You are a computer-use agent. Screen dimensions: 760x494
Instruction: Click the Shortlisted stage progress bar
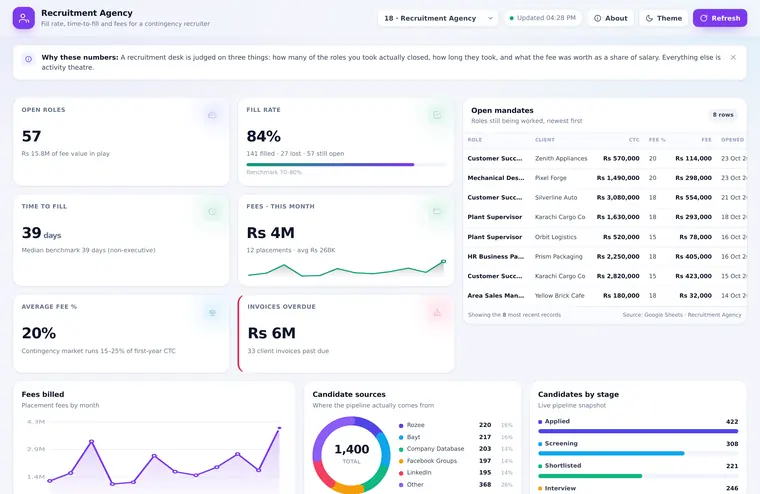(638, 476)
